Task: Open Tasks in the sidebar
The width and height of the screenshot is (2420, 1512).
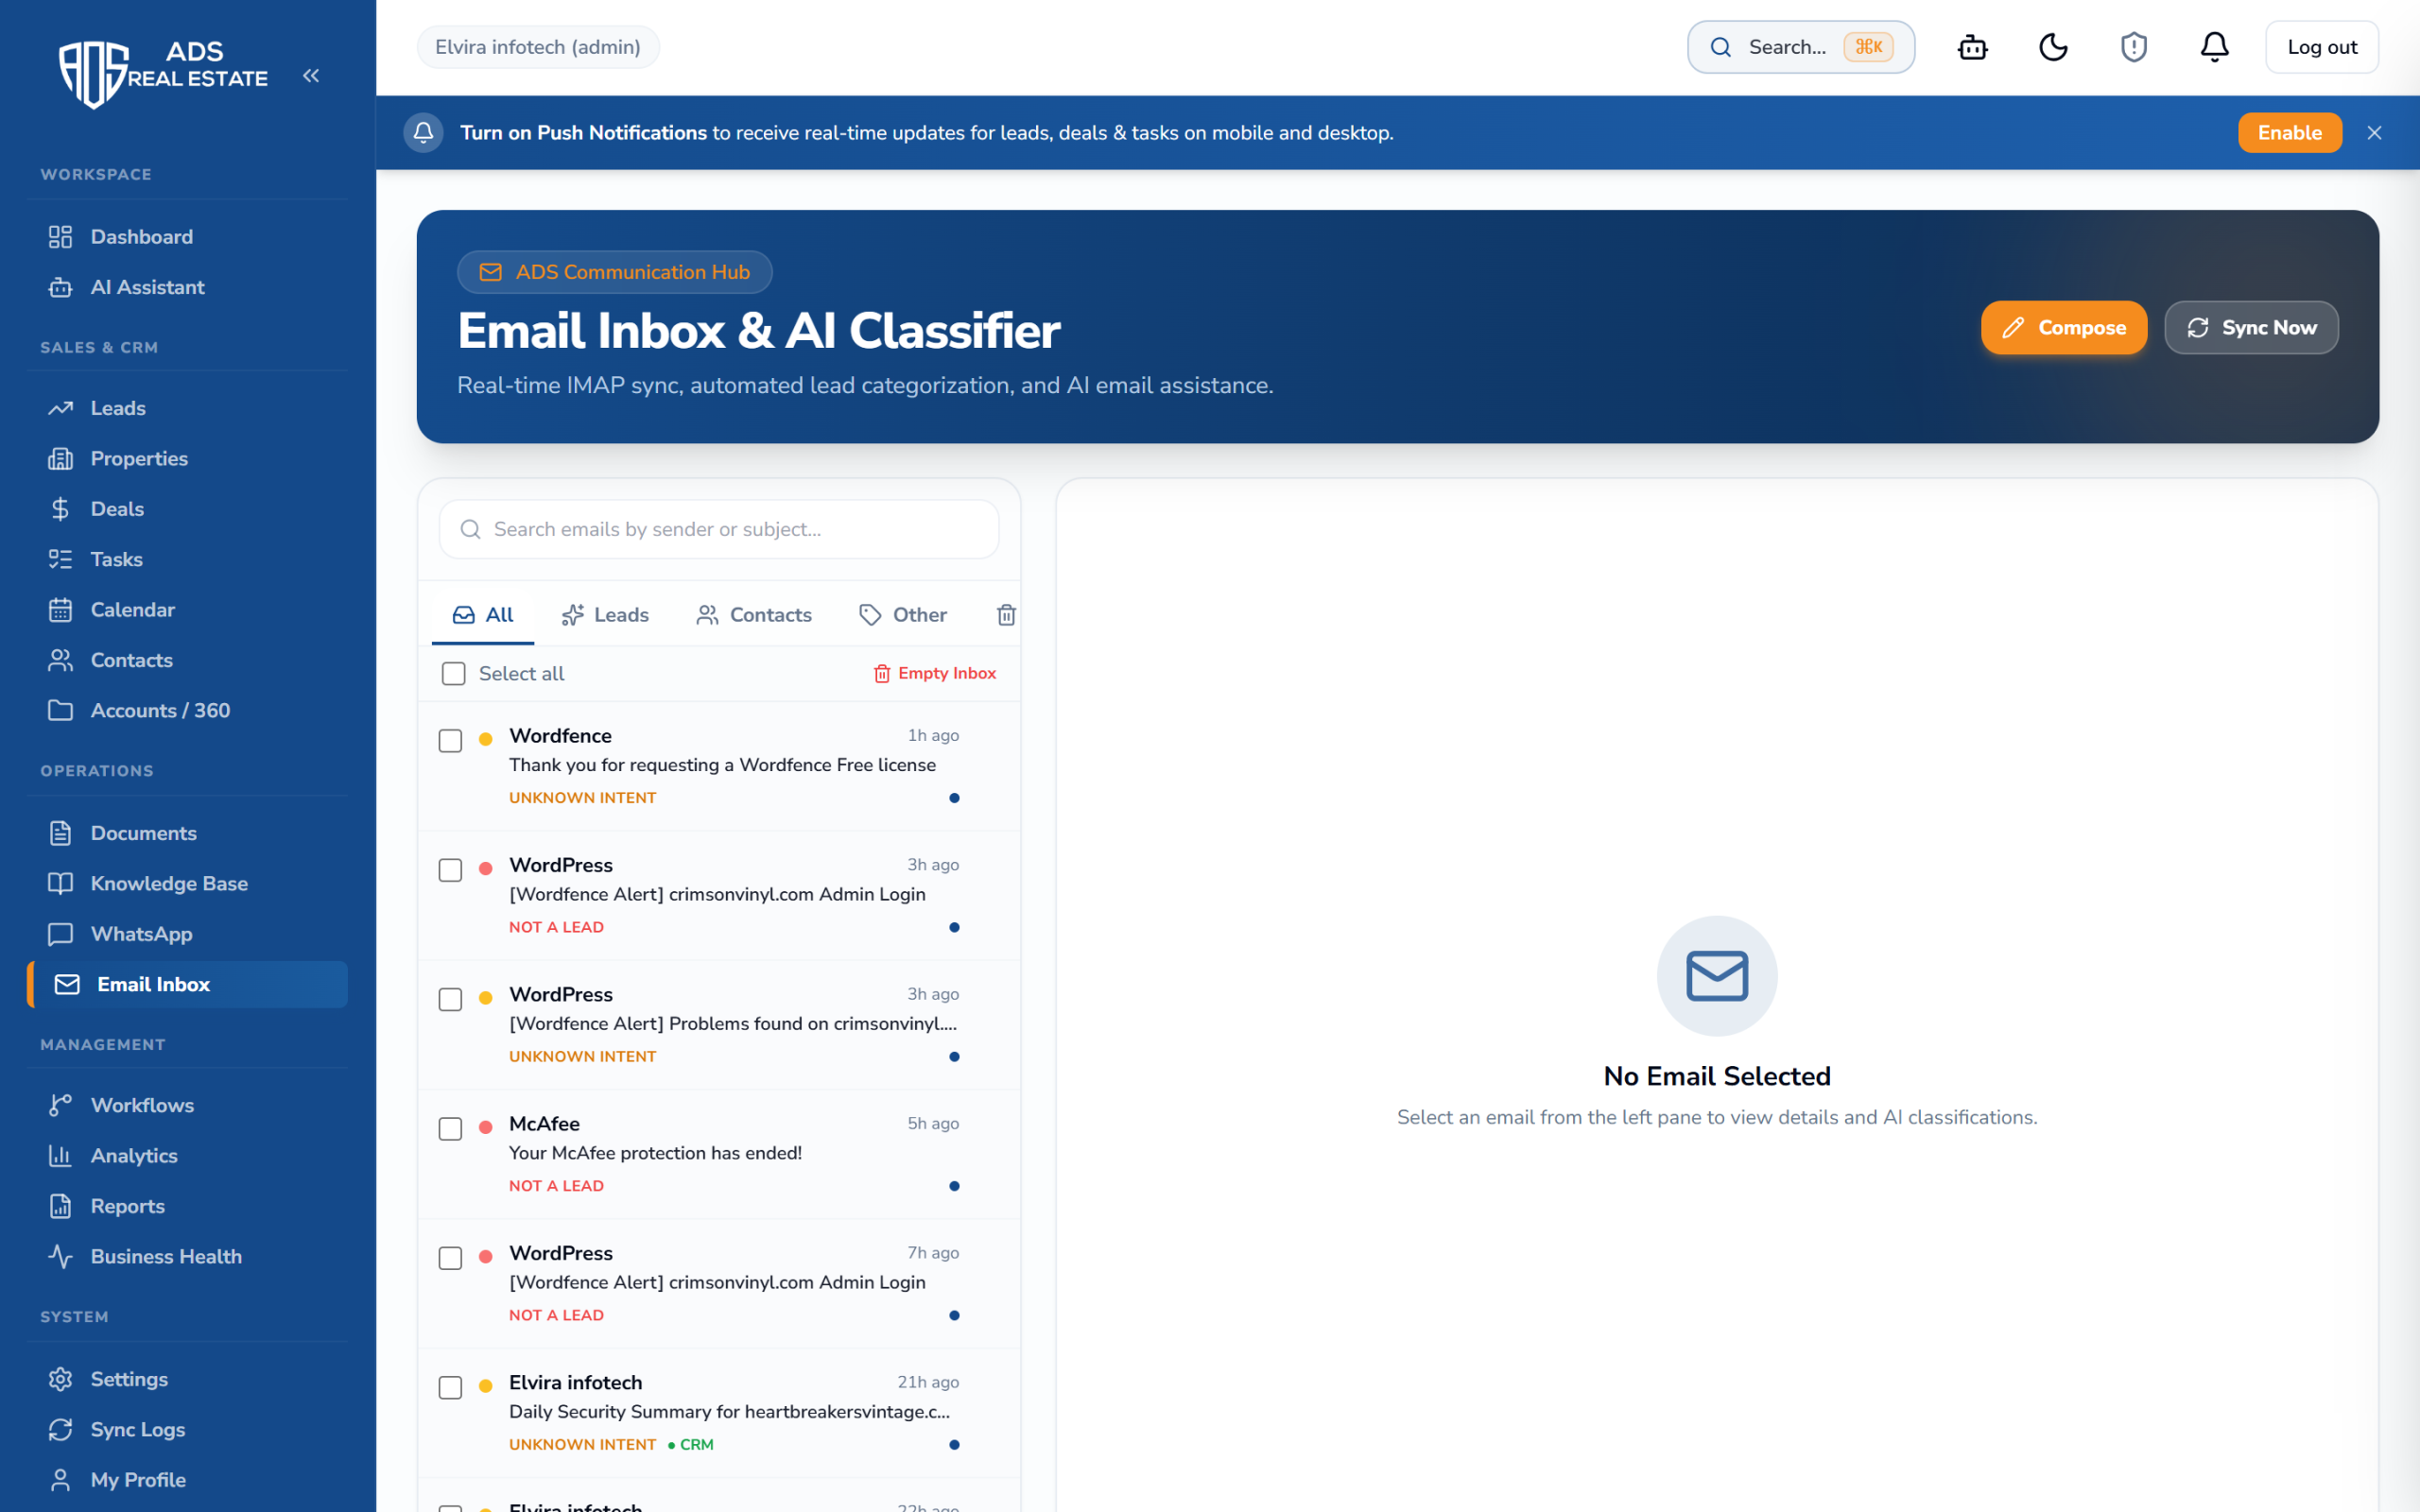Action: coord(188,559)
